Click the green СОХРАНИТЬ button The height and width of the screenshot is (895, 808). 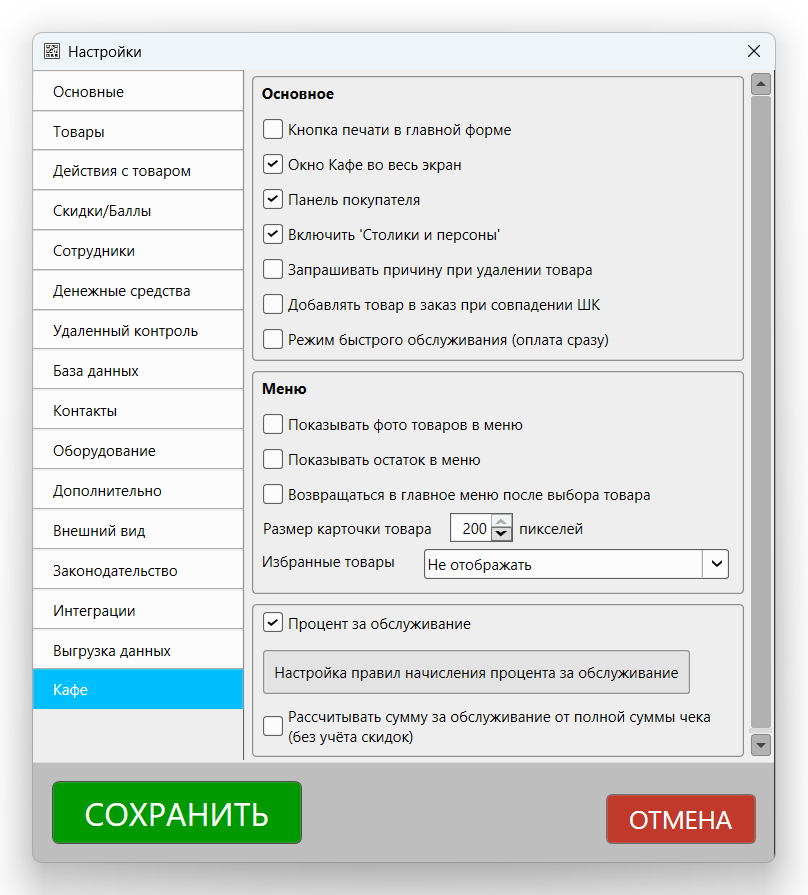(x=177, y=813)
